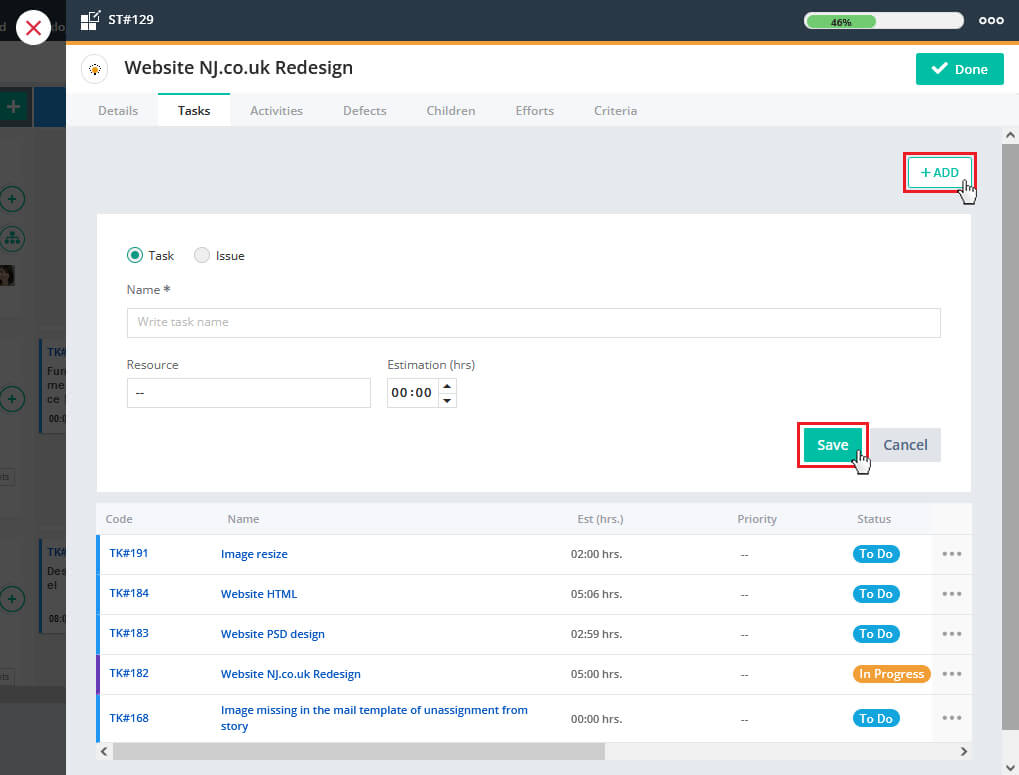The height and width of the screenshot is (775, 1019).
Task: Open the row actions menu for Image resize
Action: coord(951,554)
